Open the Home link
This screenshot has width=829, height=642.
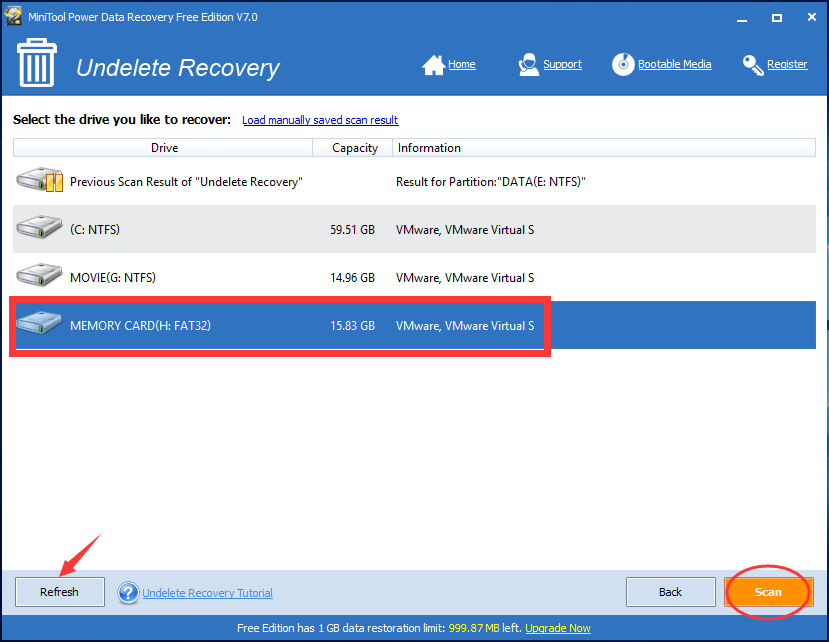click(x=462, y=65)
